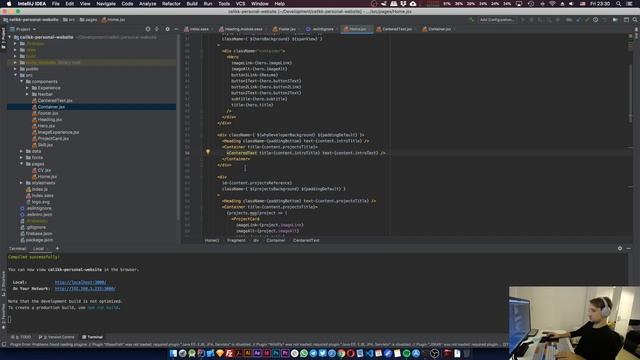Expand the data folder
This screenshot has height=360, width=640.
coord(22,151)
